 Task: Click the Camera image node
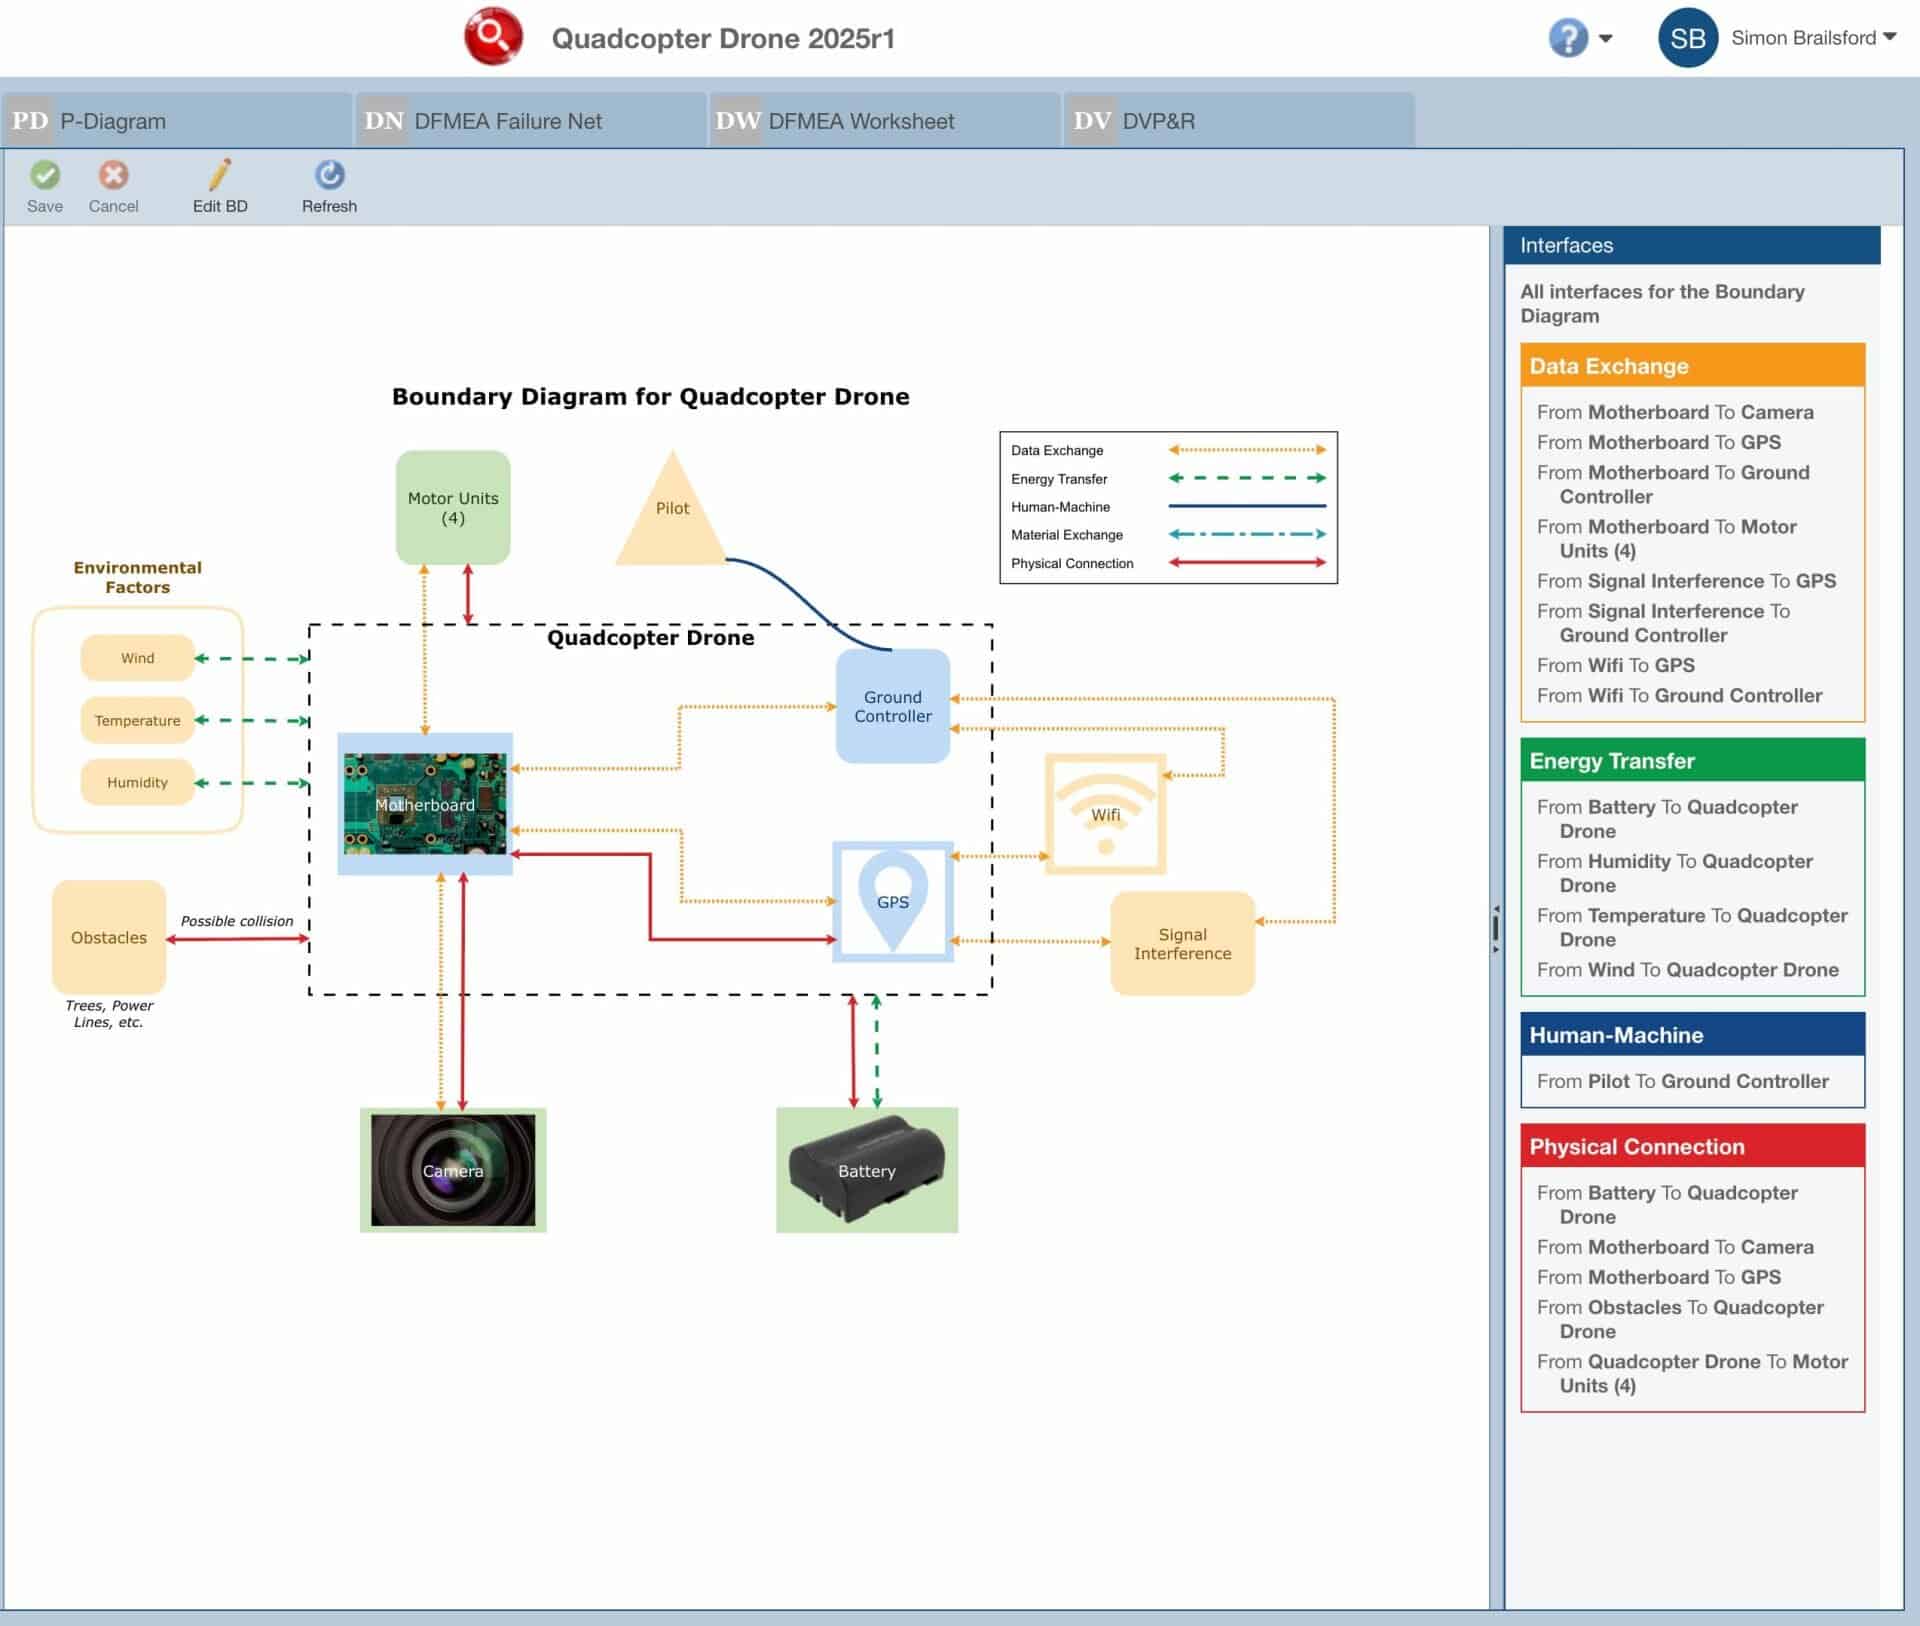click(453, 1170)
